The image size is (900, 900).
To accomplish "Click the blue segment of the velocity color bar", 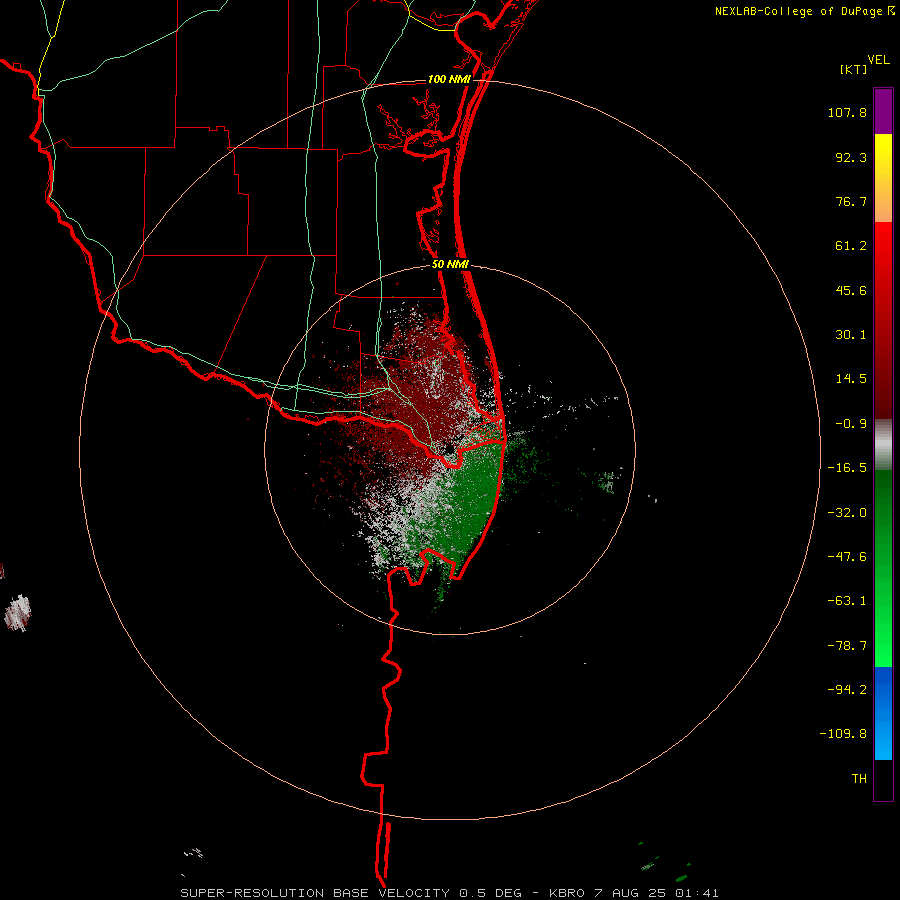I will (x=883, y=713).
